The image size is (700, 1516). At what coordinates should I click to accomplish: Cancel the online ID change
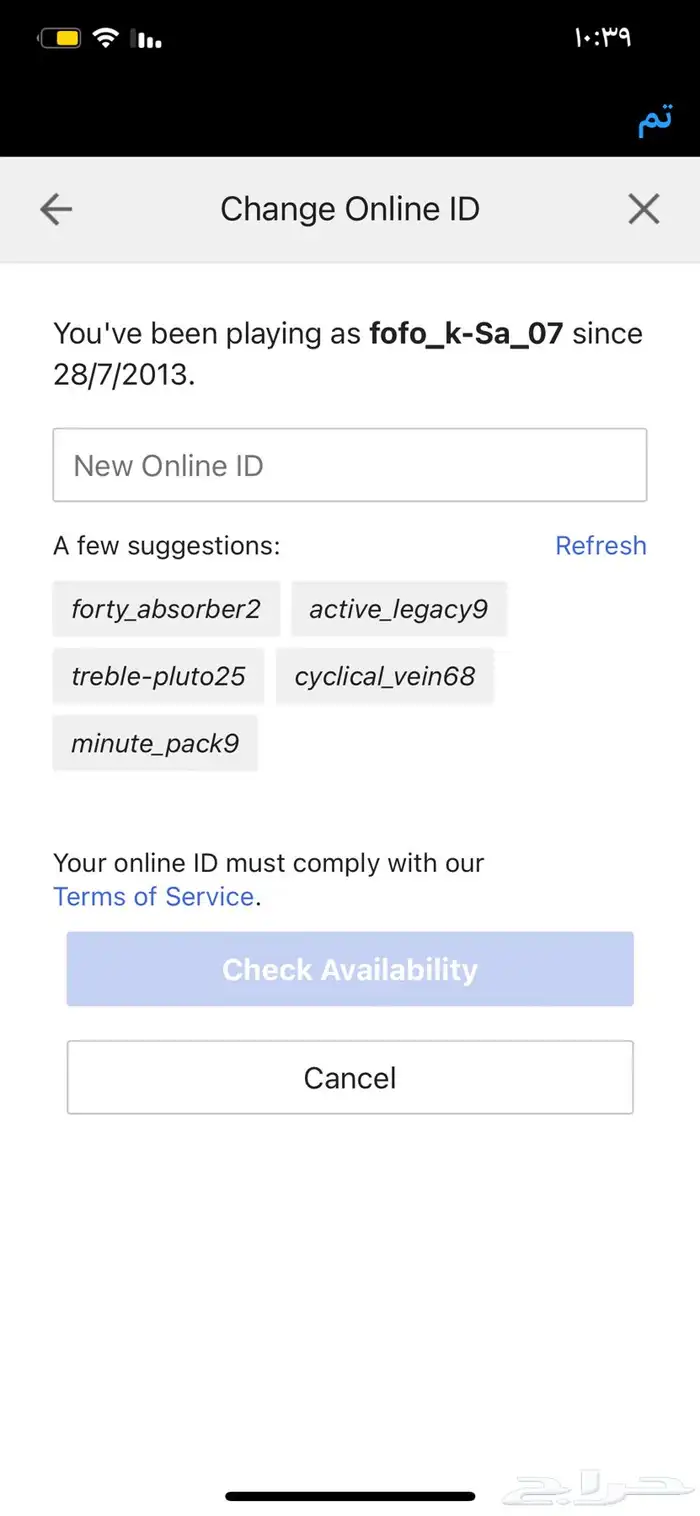point(350,1077)
